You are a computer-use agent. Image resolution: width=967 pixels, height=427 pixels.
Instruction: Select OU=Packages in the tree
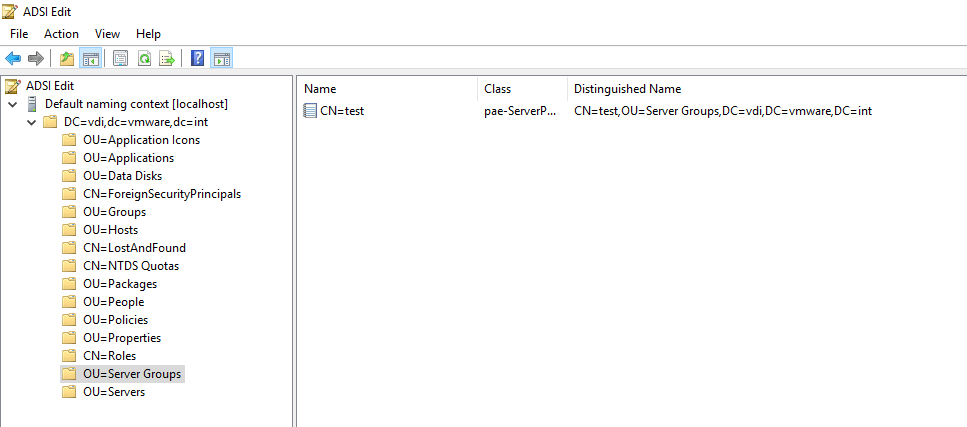point(120,284)
